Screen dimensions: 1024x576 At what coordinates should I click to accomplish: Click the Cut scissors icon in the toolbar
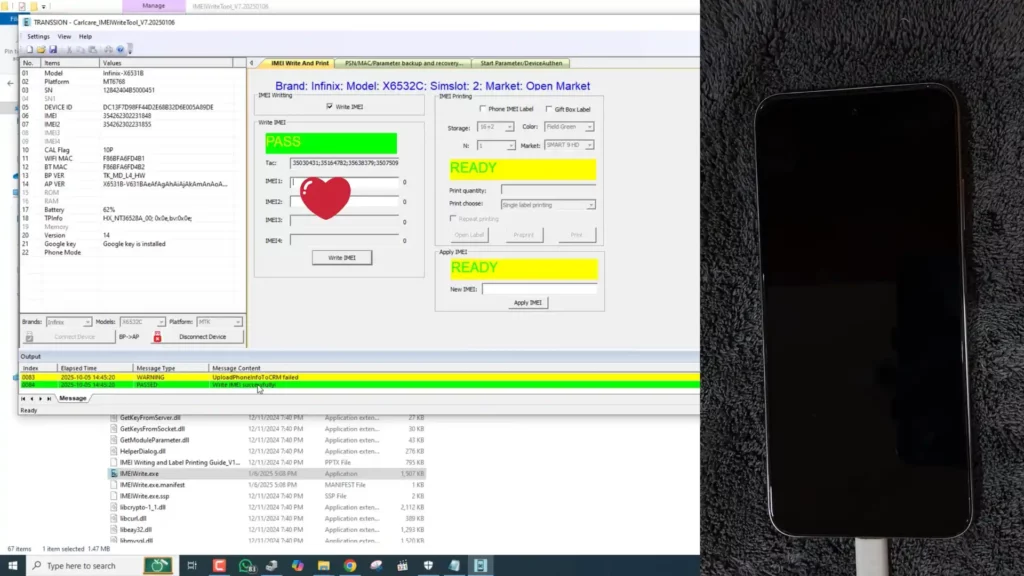(x=69, y=49)
